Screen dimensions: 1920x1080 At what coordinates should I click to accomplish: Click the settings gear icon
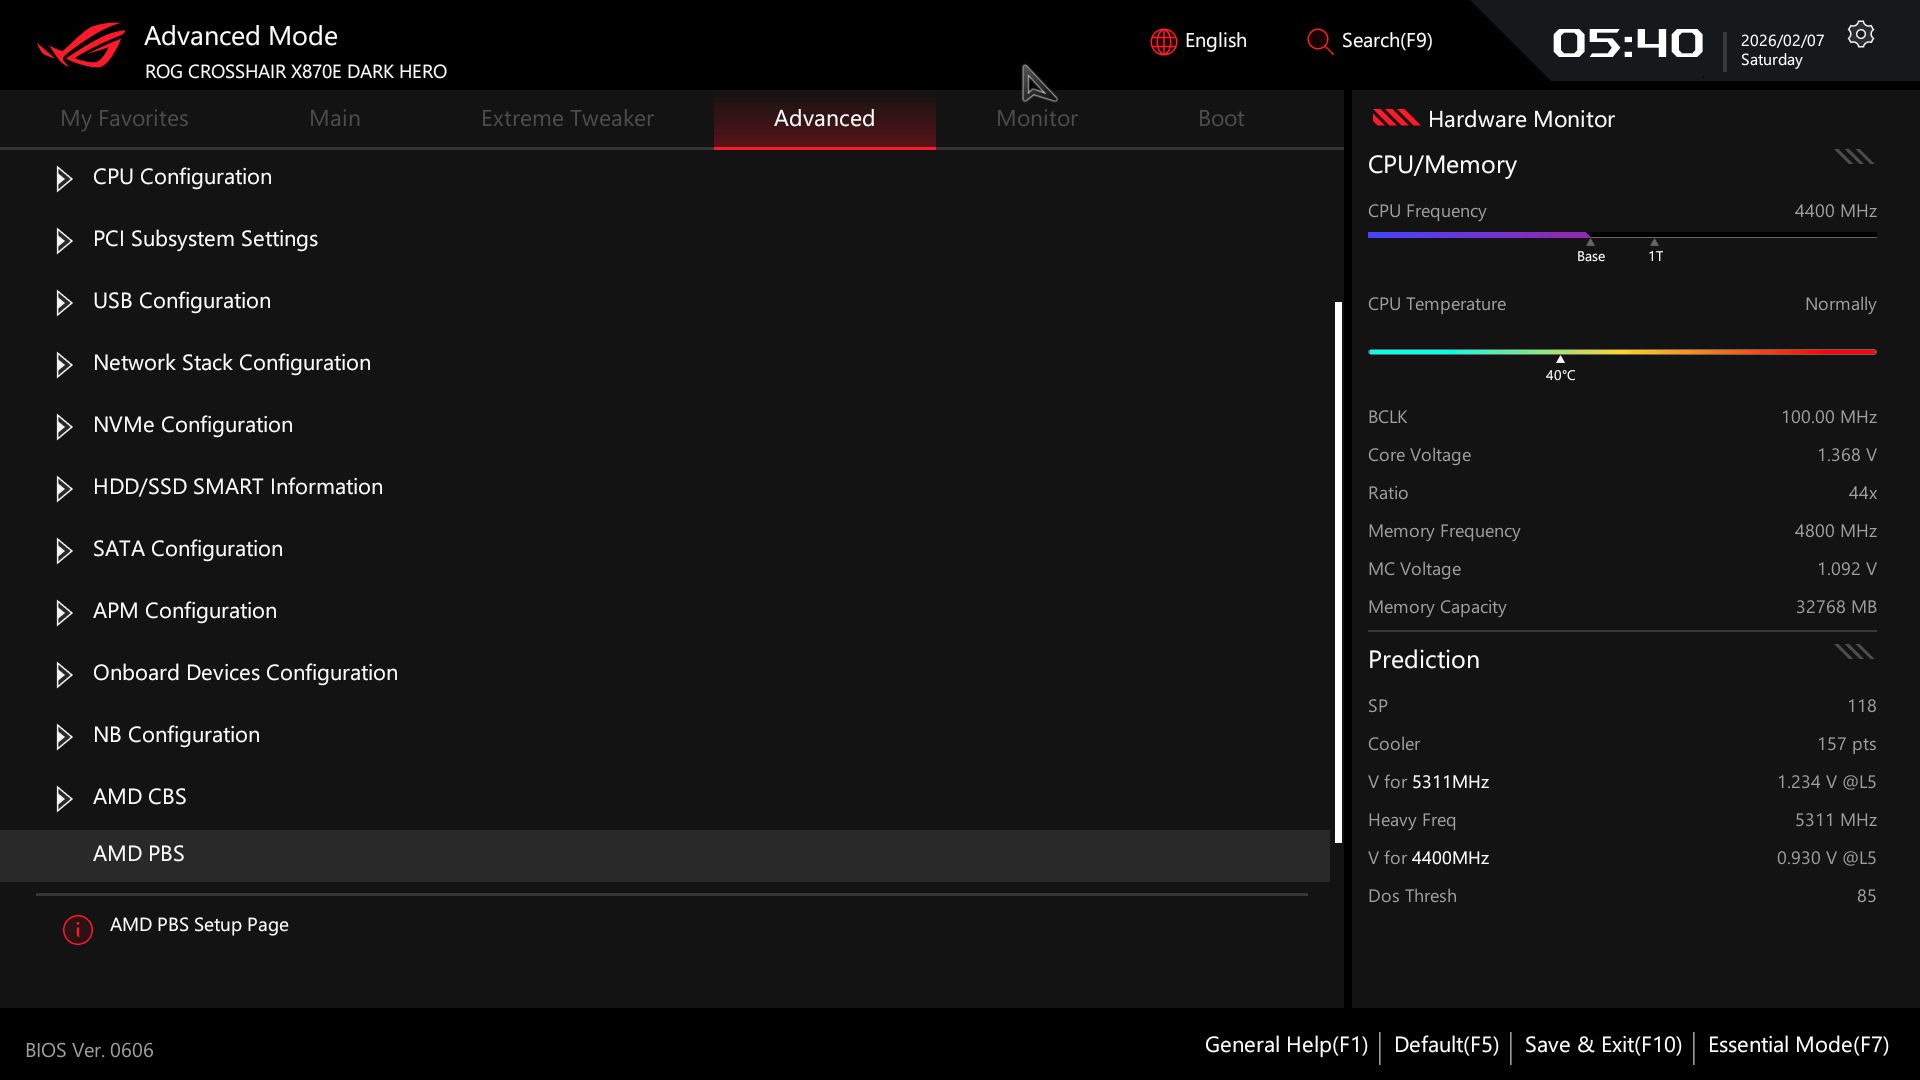pos(1860,35)
